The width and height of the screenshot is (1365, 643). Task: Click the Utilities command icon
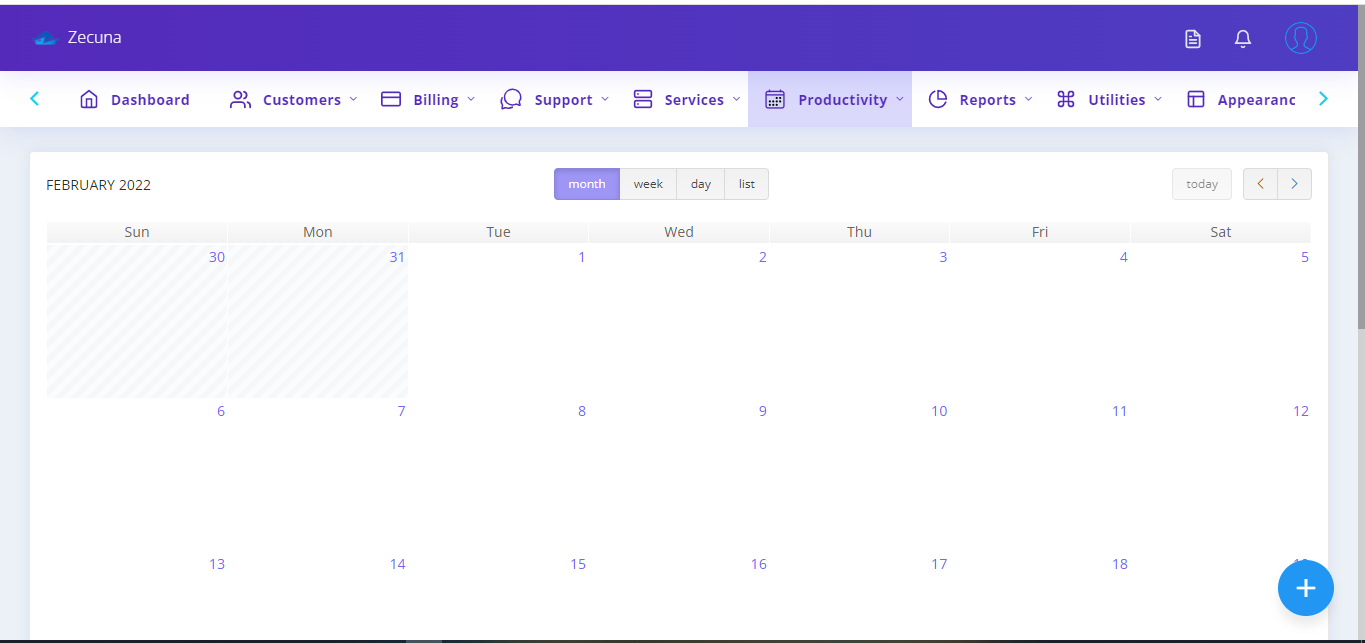click(1064, 99)
